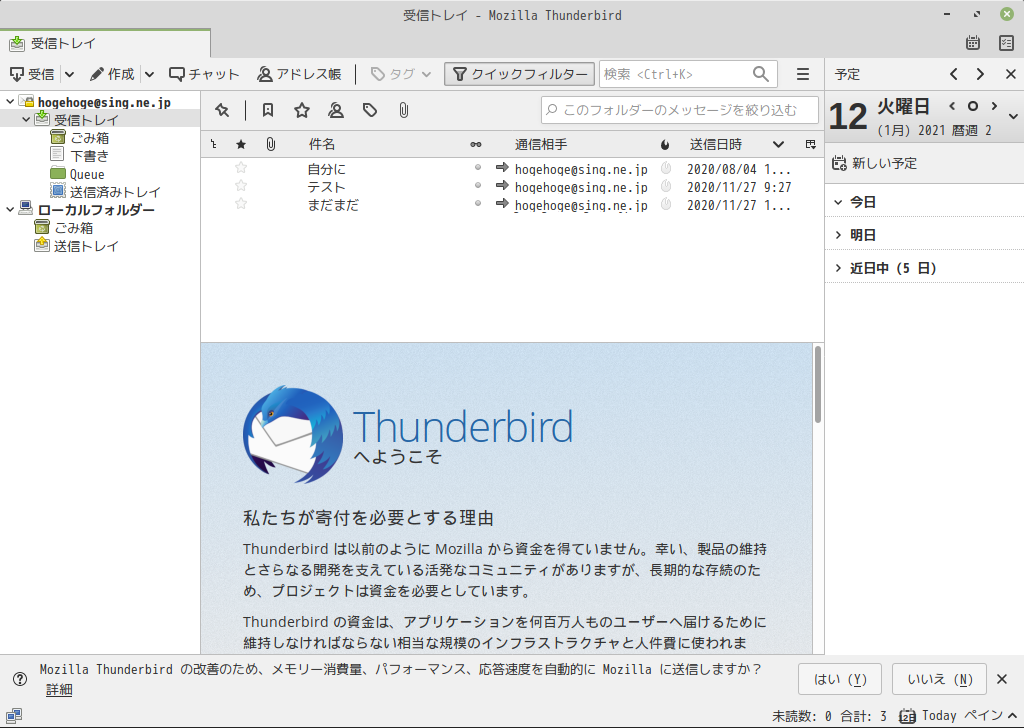Expand the 明日 agenda section
This screenshot has width=1024, height=728.
tap(839, 235)
